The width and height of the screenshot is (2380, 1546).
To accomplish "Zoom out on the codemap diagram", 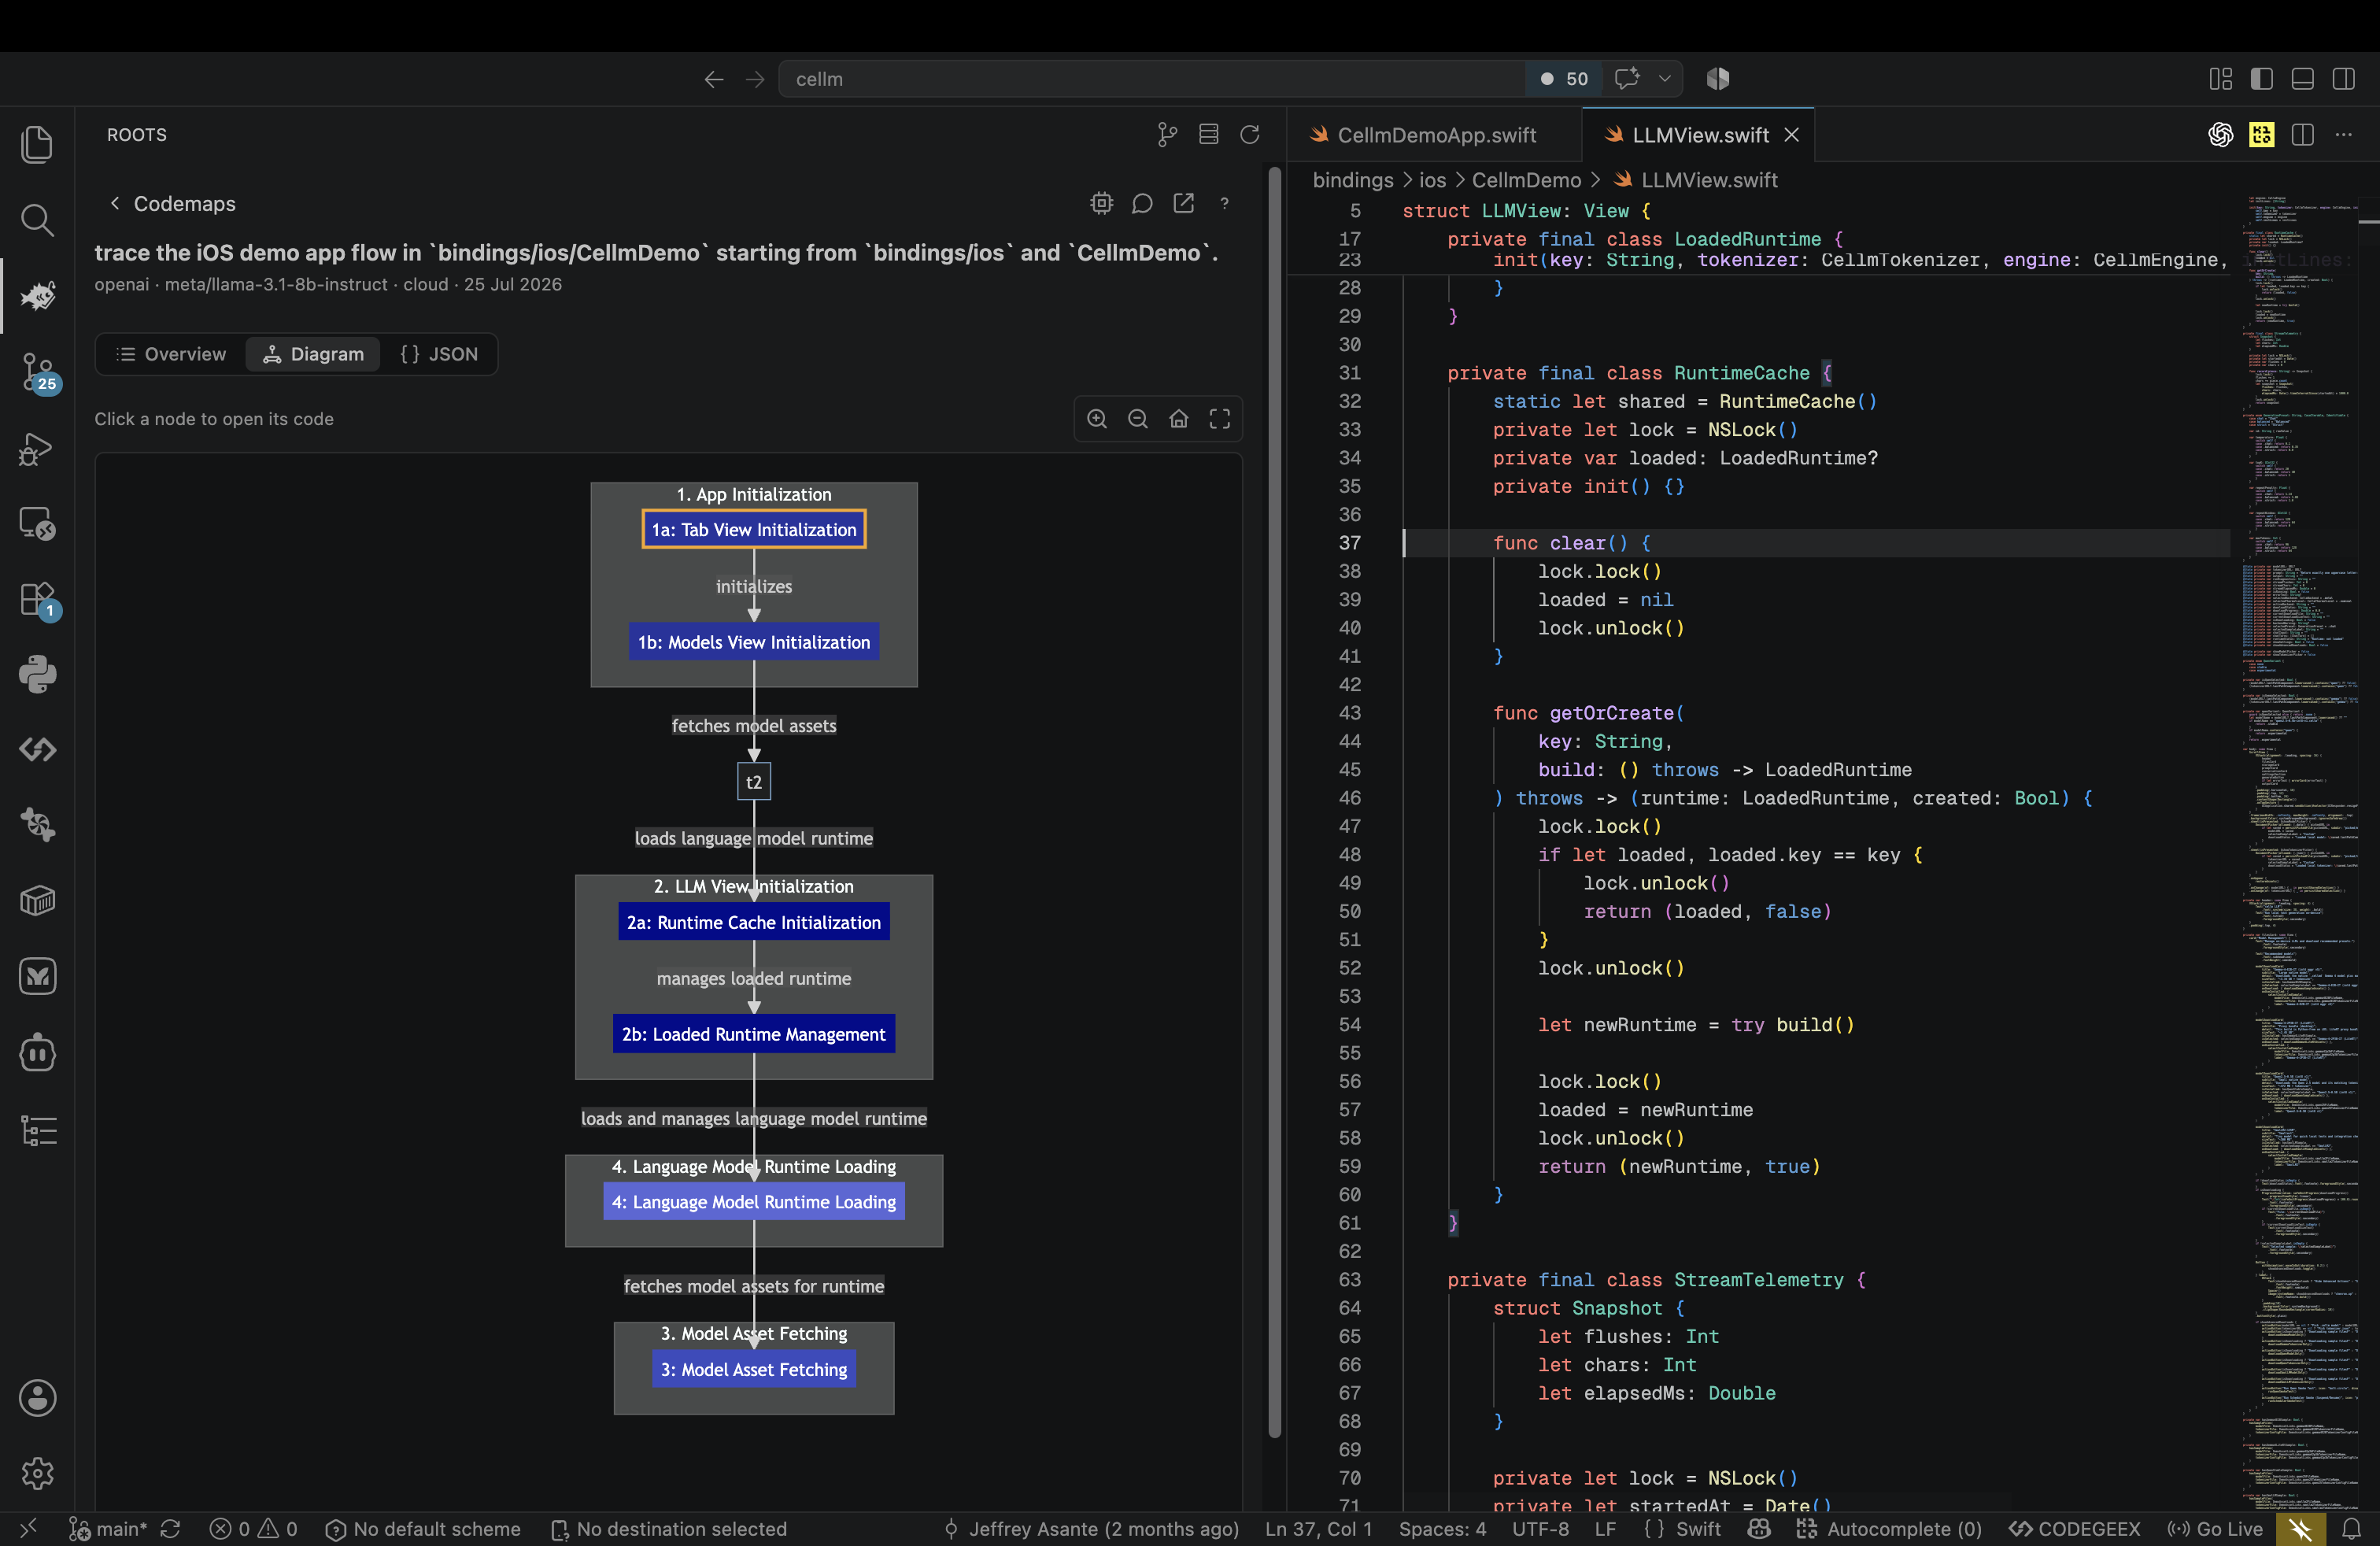I will click(1138, 419).
